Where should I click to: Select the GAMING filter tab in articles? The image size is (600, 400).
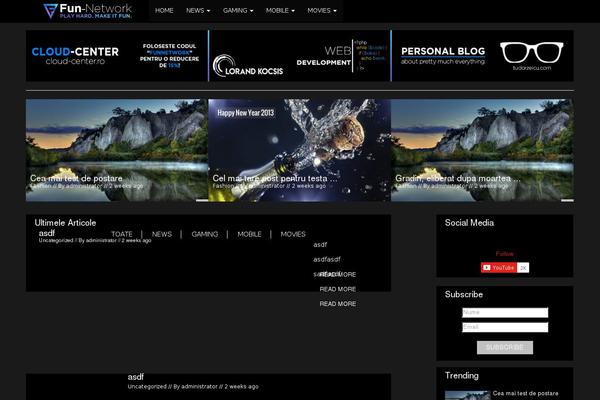205,234
